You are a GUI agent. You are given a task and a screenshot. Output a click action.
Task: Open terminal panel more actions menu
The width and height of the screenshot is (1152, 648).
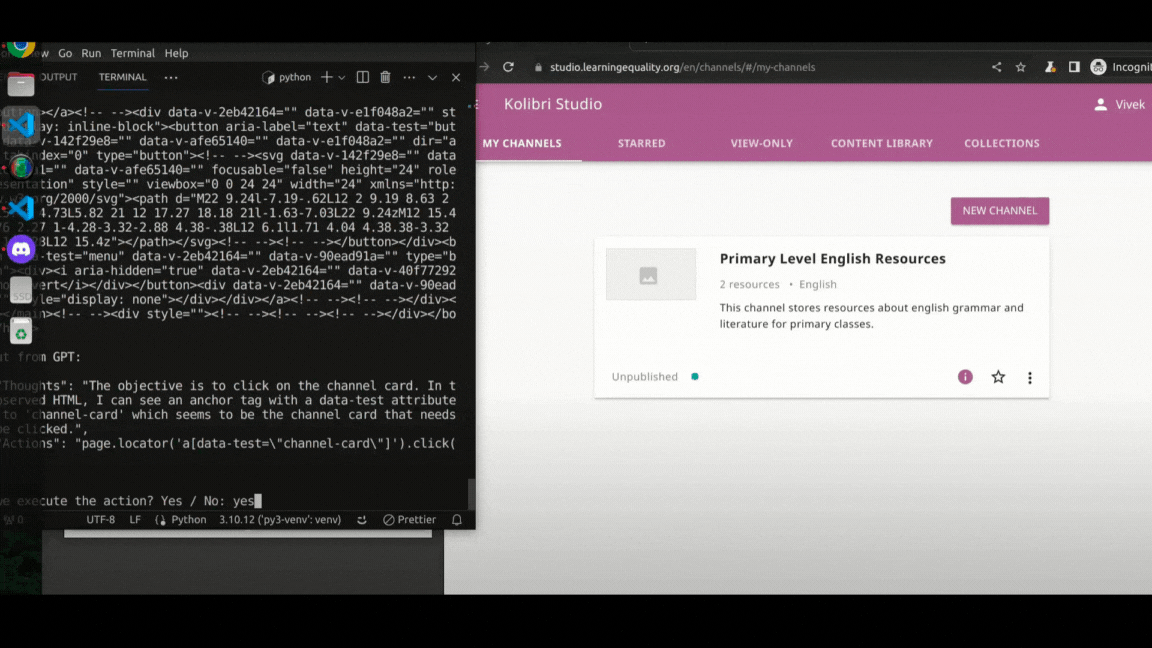coord(409,77)
